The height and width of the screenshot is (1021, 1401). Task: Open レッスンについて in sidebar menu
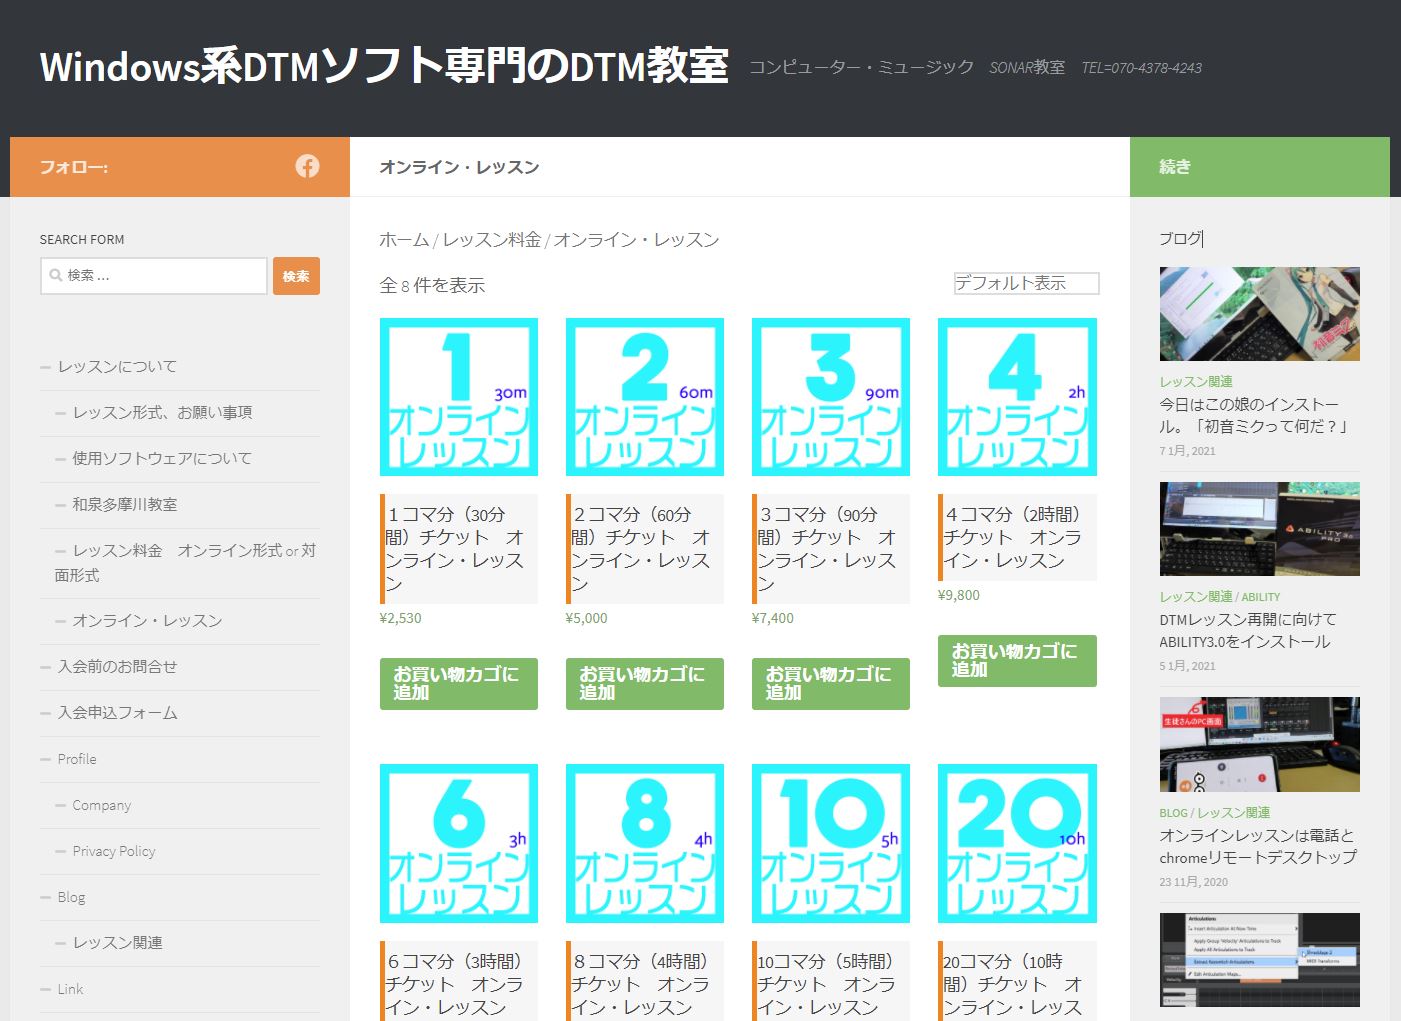(117, 367)
